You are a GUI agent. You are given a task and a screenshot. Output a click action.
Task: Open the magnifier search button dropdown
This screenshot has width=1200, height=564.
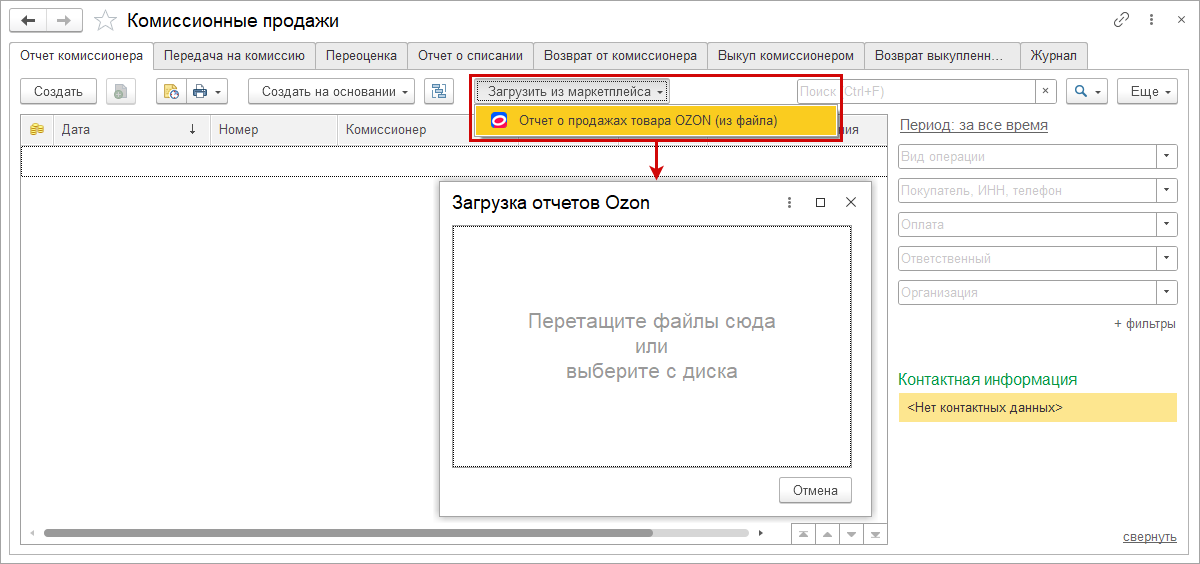(1086, 91)
